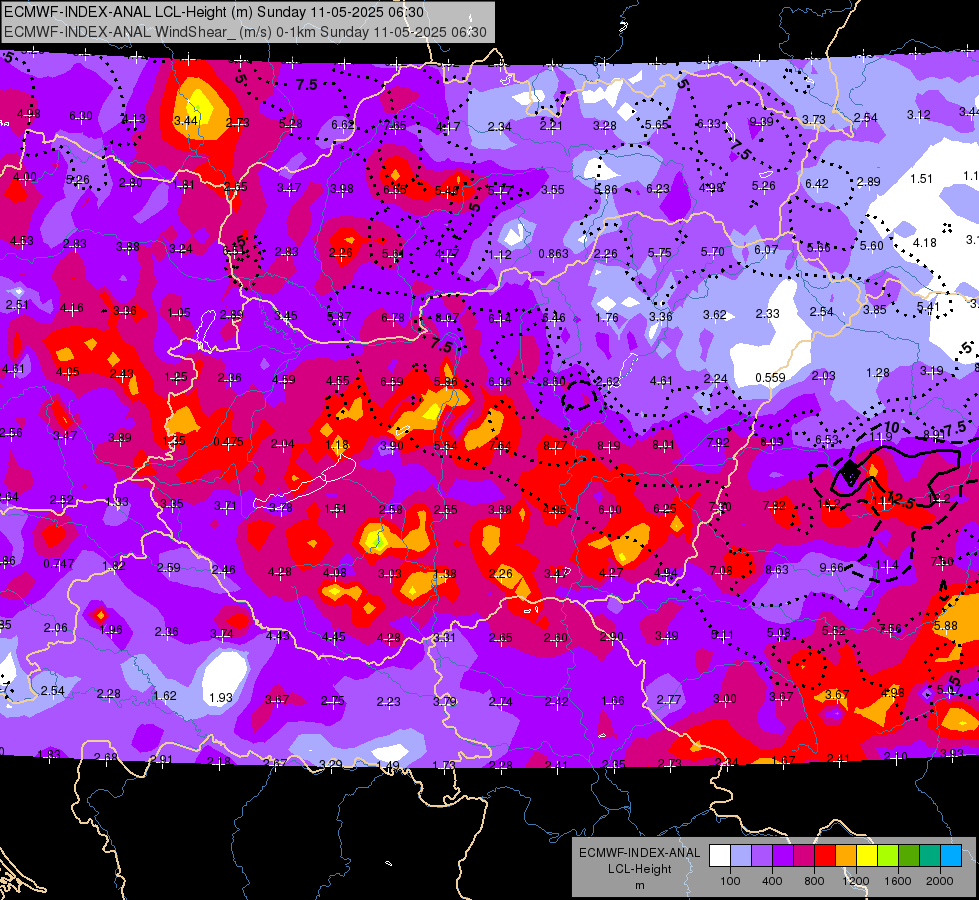Click the legend tick label 2000
Screen dimensions: 979x900
pos(940,881)
